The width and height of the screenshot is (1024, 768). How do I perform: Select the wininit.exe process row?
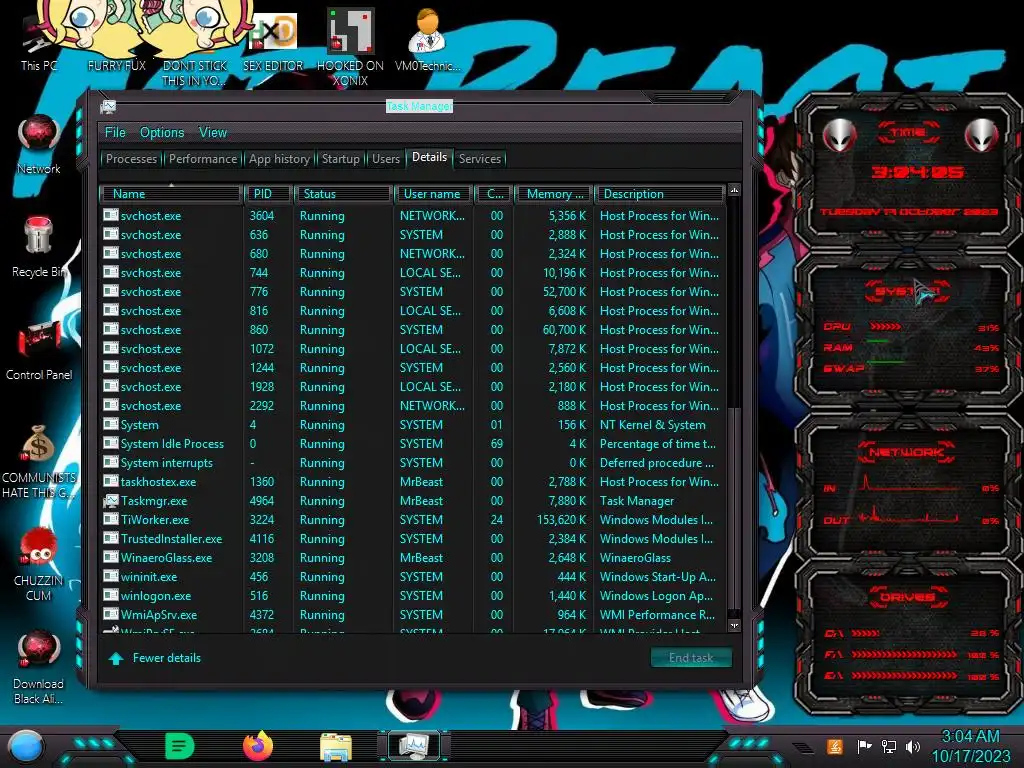point(413,577)
